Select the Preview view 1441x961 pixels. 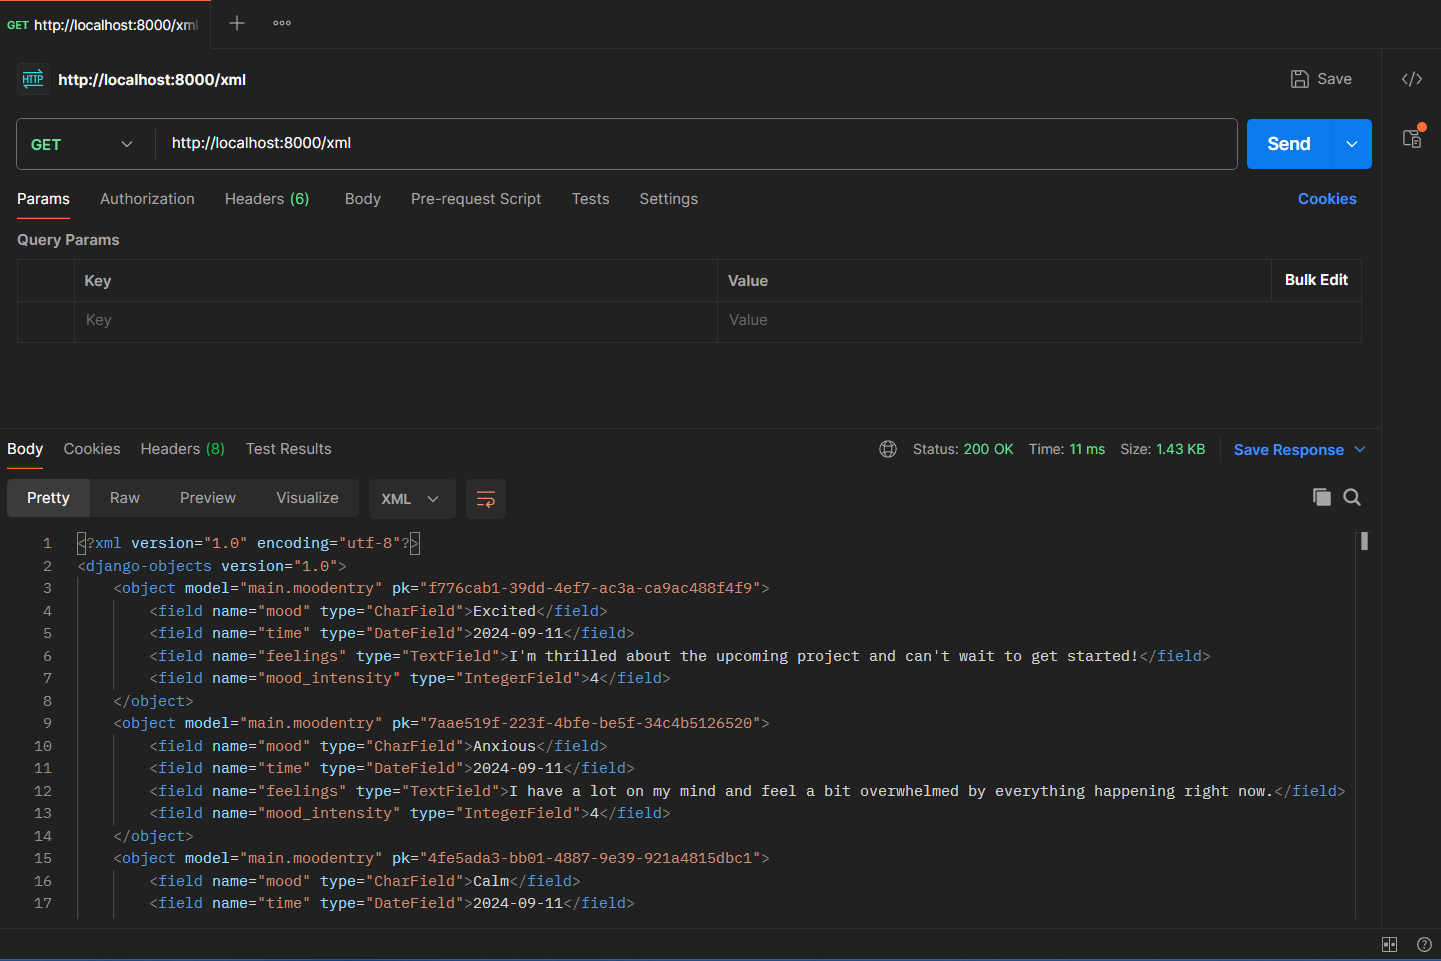[208, 498]
